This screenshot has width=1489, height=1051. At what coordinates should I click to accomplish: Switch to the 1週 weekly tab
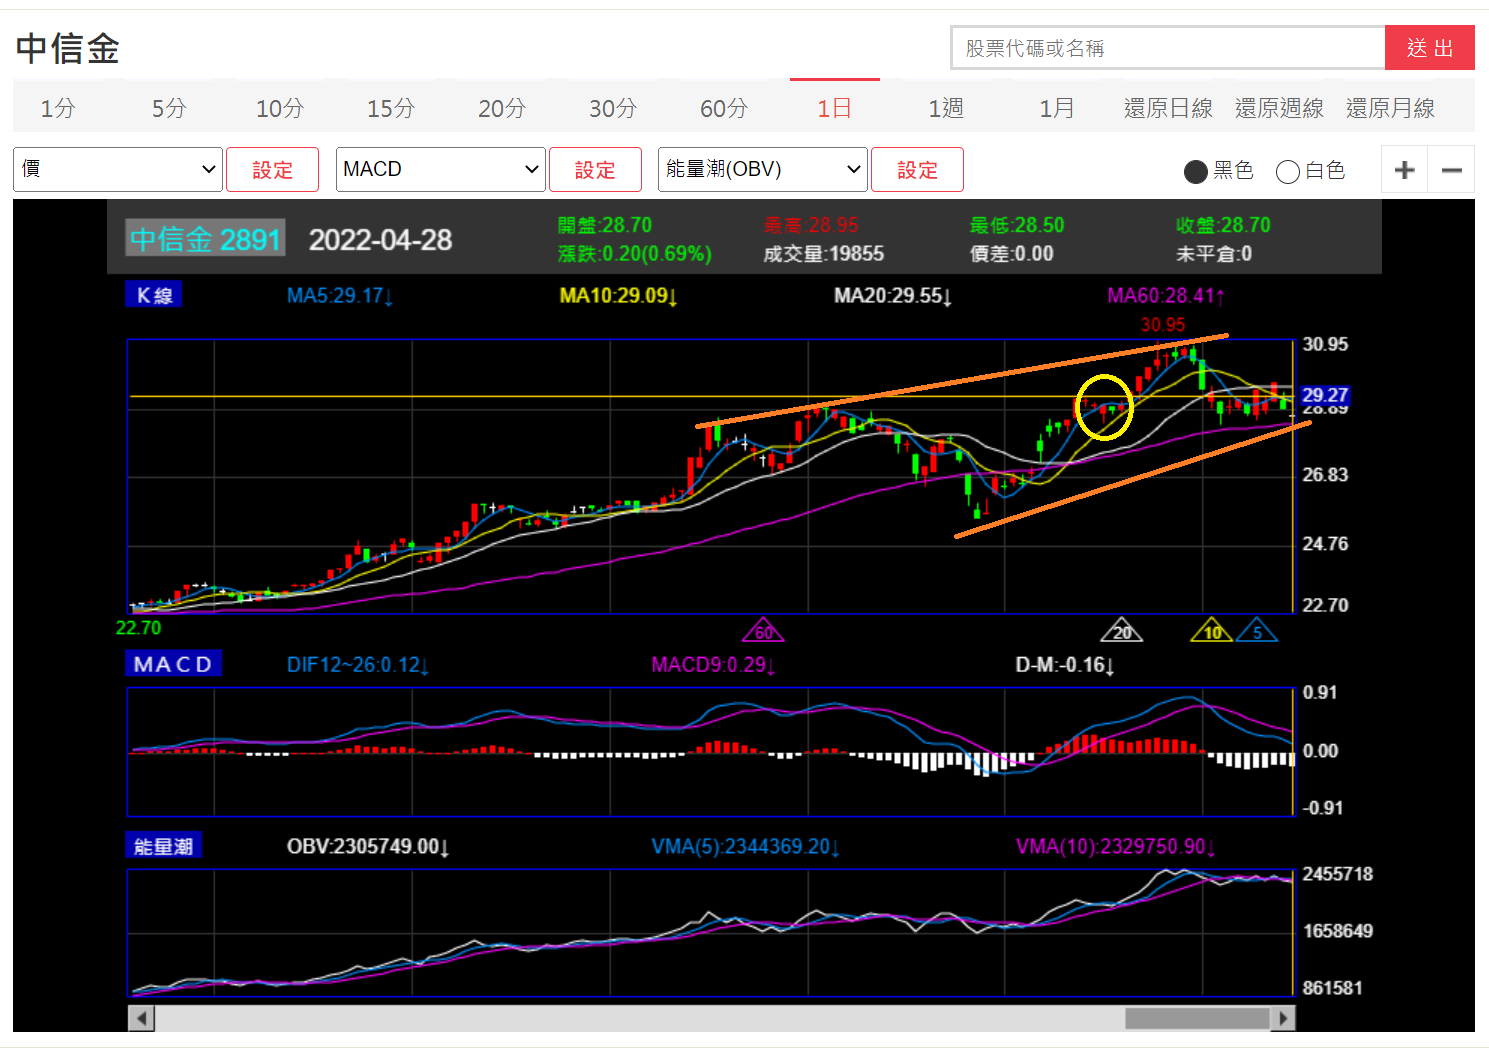[x=946, y=108]
